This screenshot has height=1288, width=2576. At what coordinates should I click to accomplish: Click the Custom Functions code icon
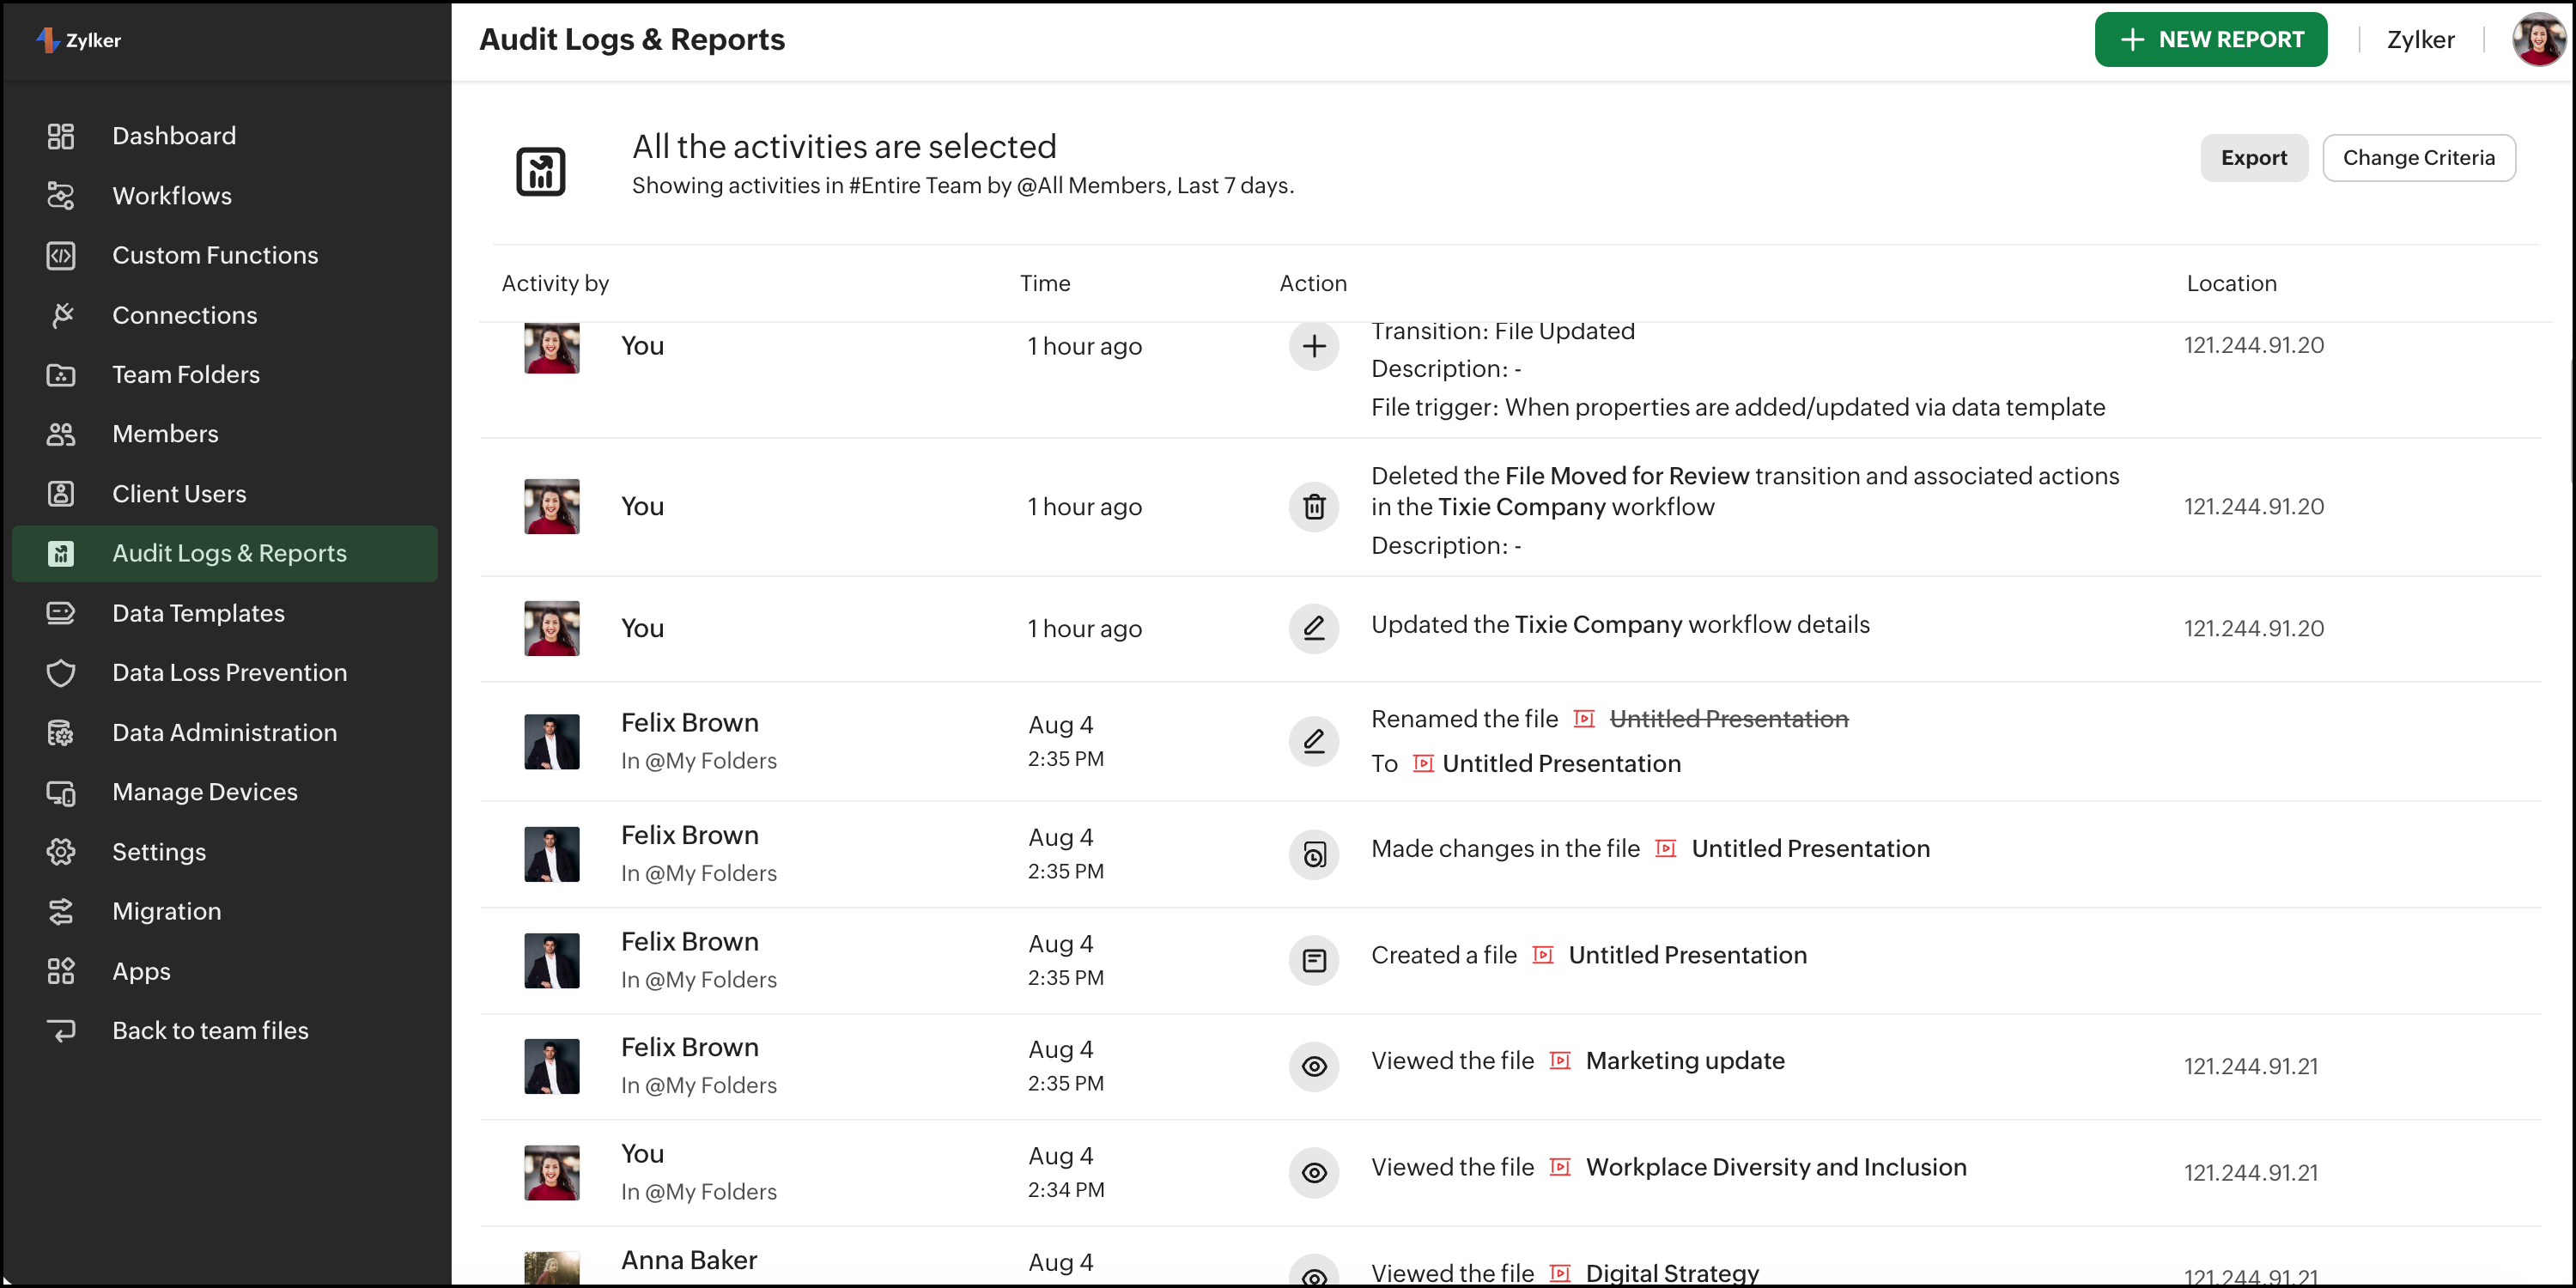pos(61,256)
